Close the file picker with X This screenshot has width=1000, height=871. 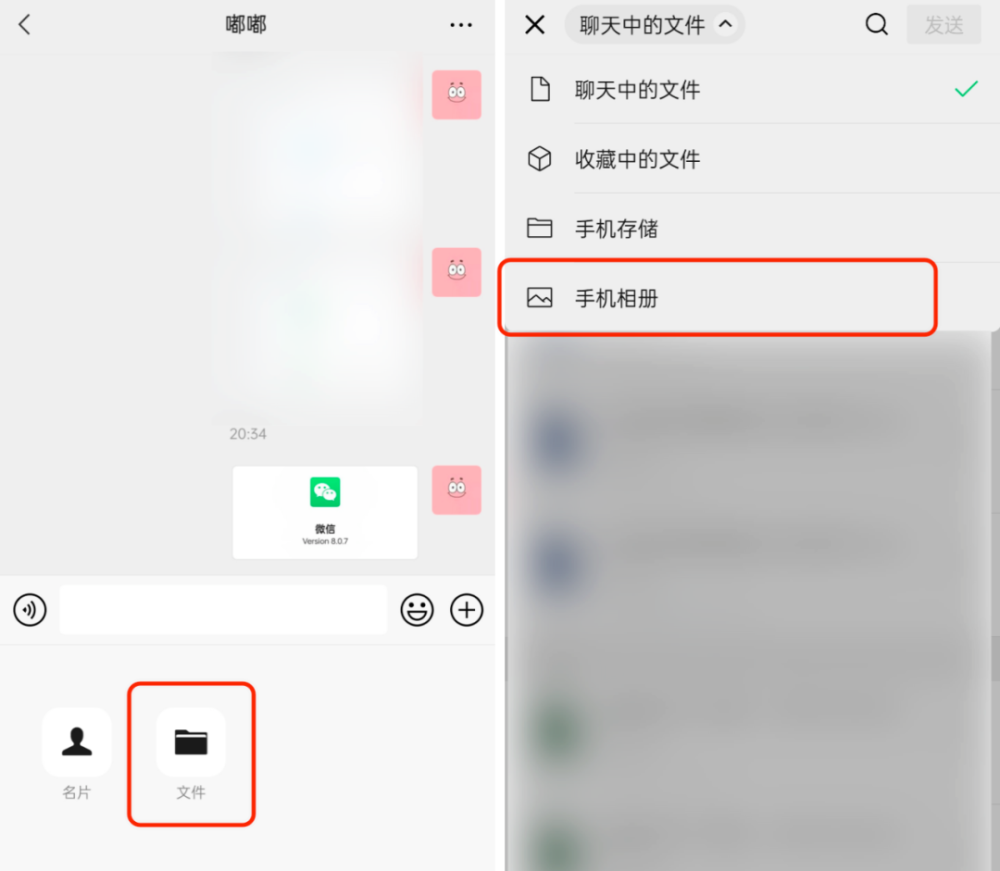[x=534, y=25]
